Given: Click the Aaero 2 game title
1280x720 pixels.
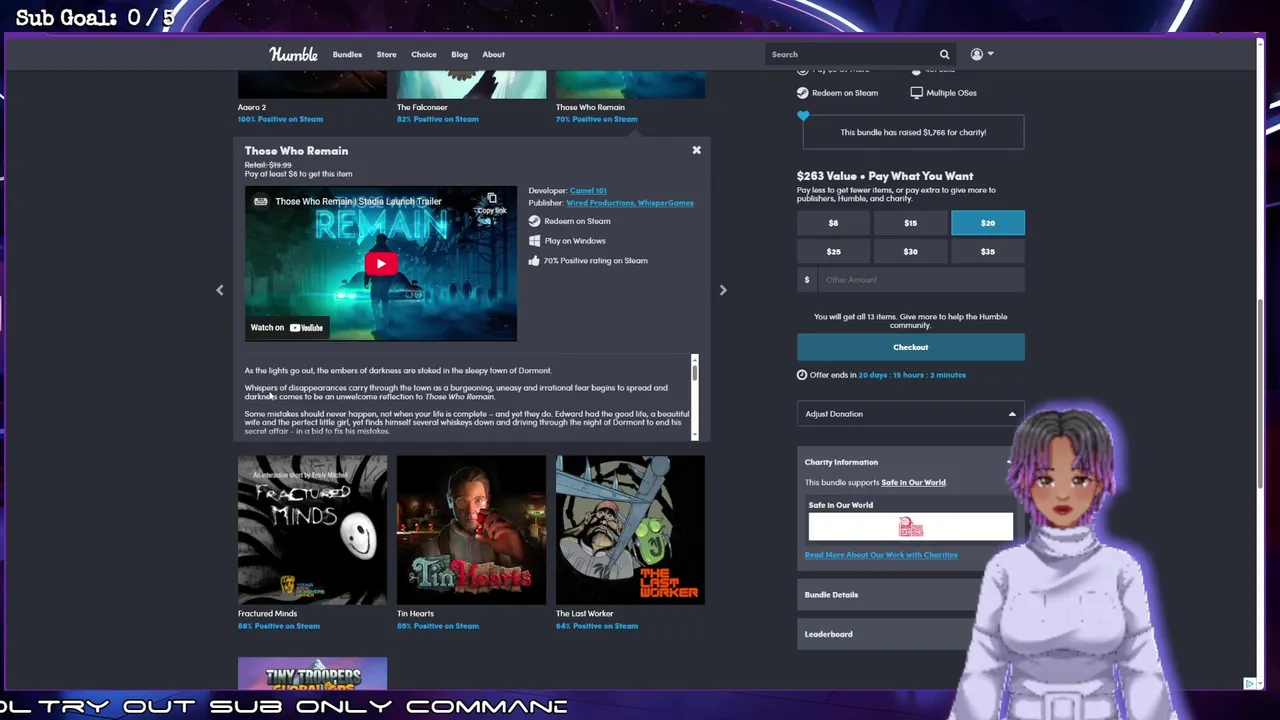Looking at the screenshot, I should pos(252,107).
